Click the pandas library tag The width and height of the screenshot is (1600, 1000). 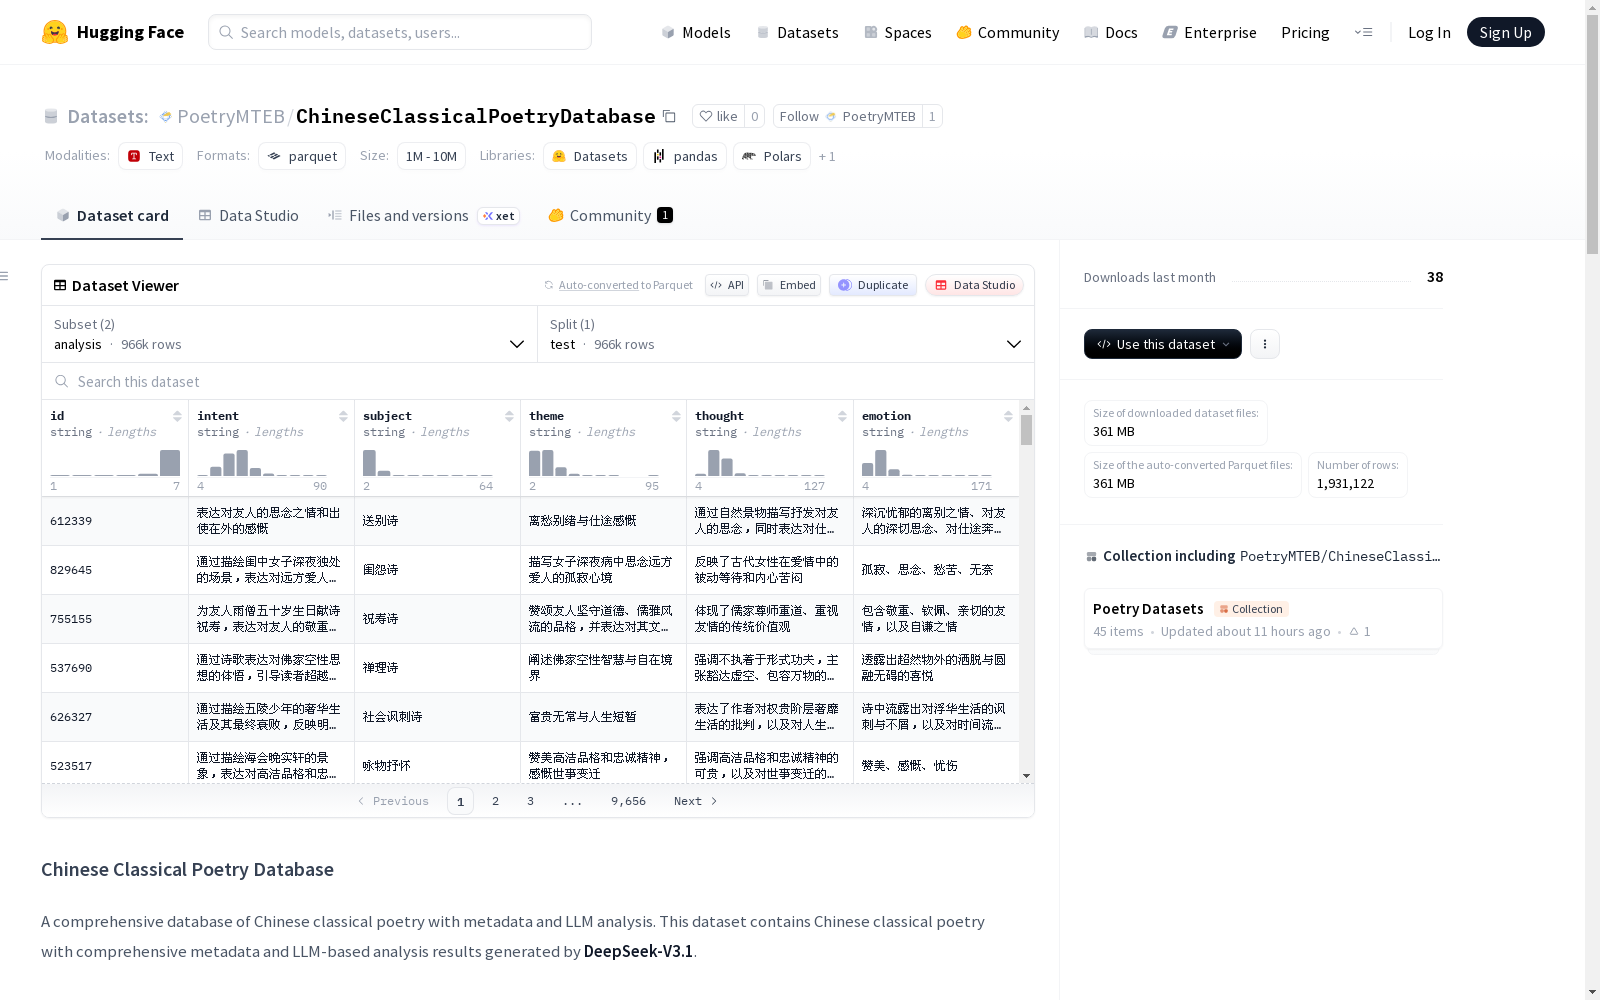(685, 156)
